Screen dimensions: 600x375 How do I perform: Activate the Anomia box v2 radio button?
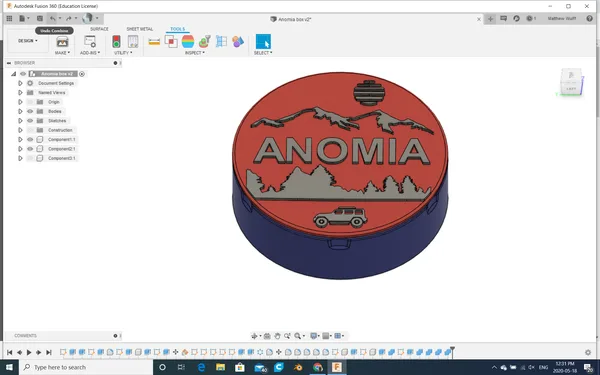tap(82, 74)
